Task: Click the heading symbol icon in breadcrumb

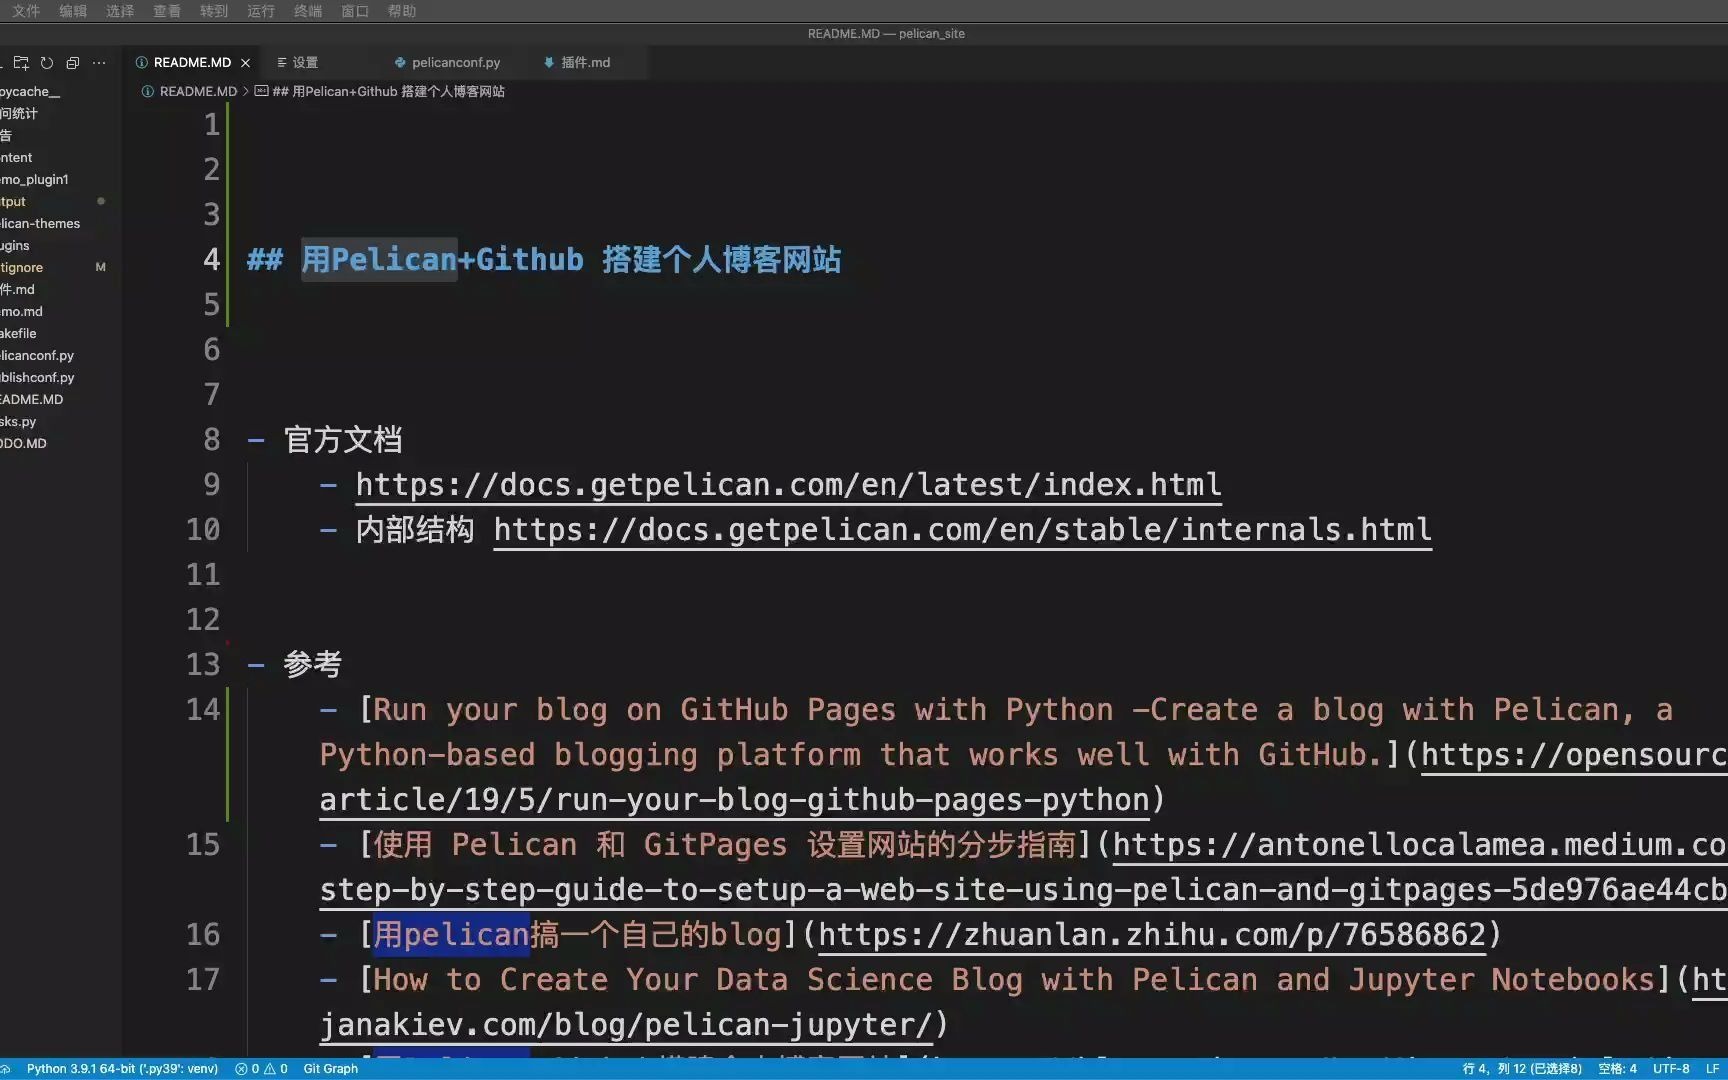Action: click(261, 91)
